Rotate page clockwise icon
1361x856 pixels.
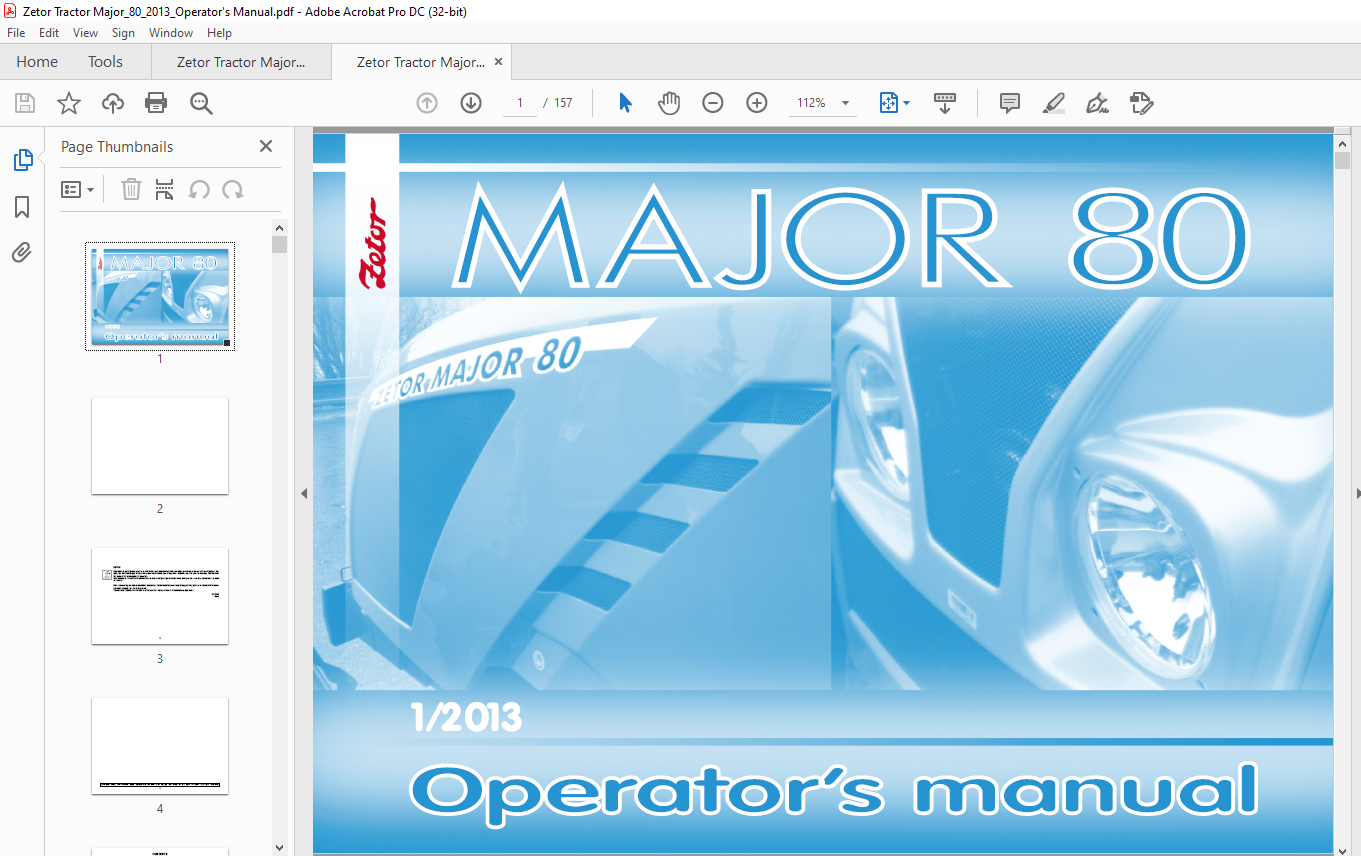pos(233,189)
